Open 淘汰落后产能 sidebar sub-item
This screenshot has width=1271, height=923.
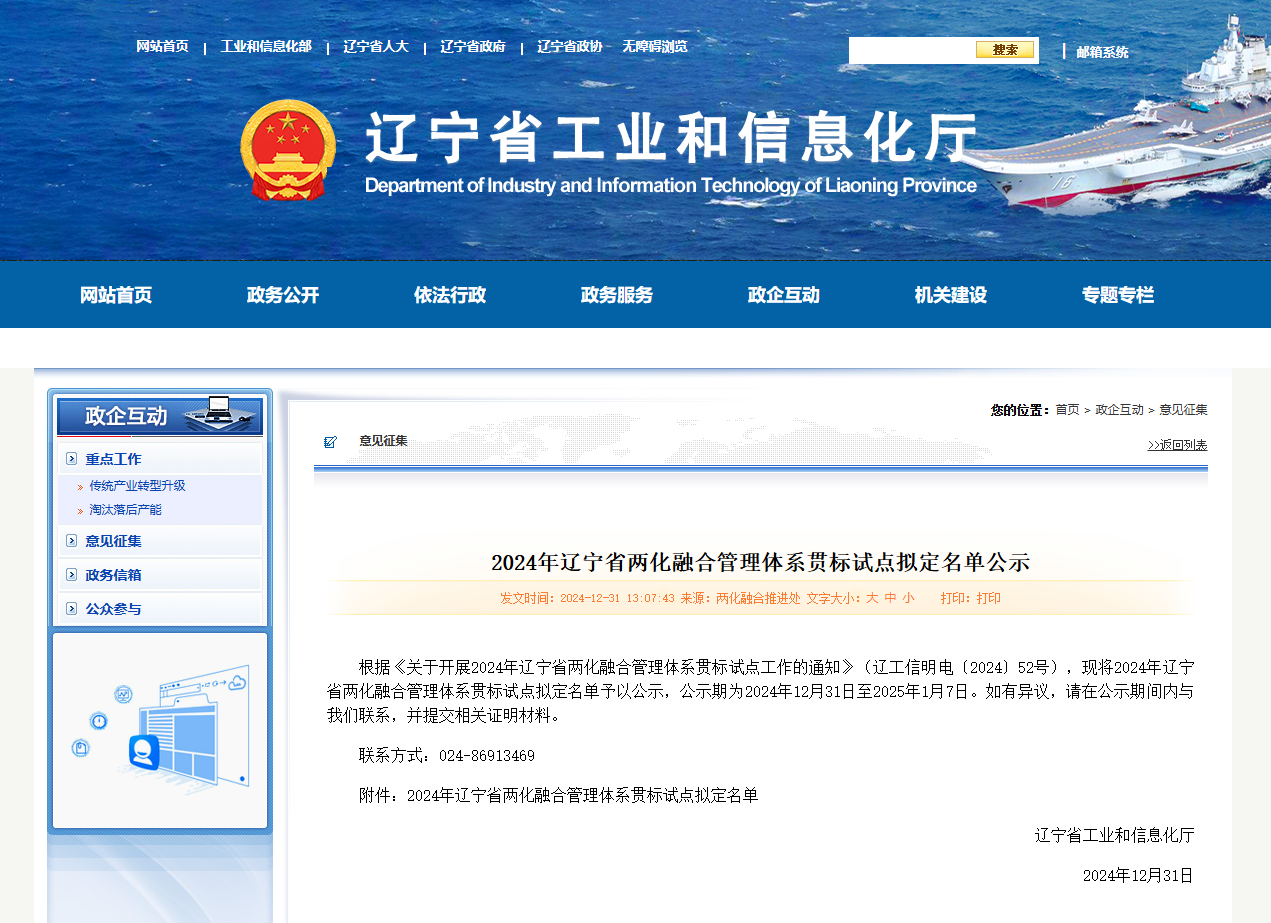coord(125,510)
